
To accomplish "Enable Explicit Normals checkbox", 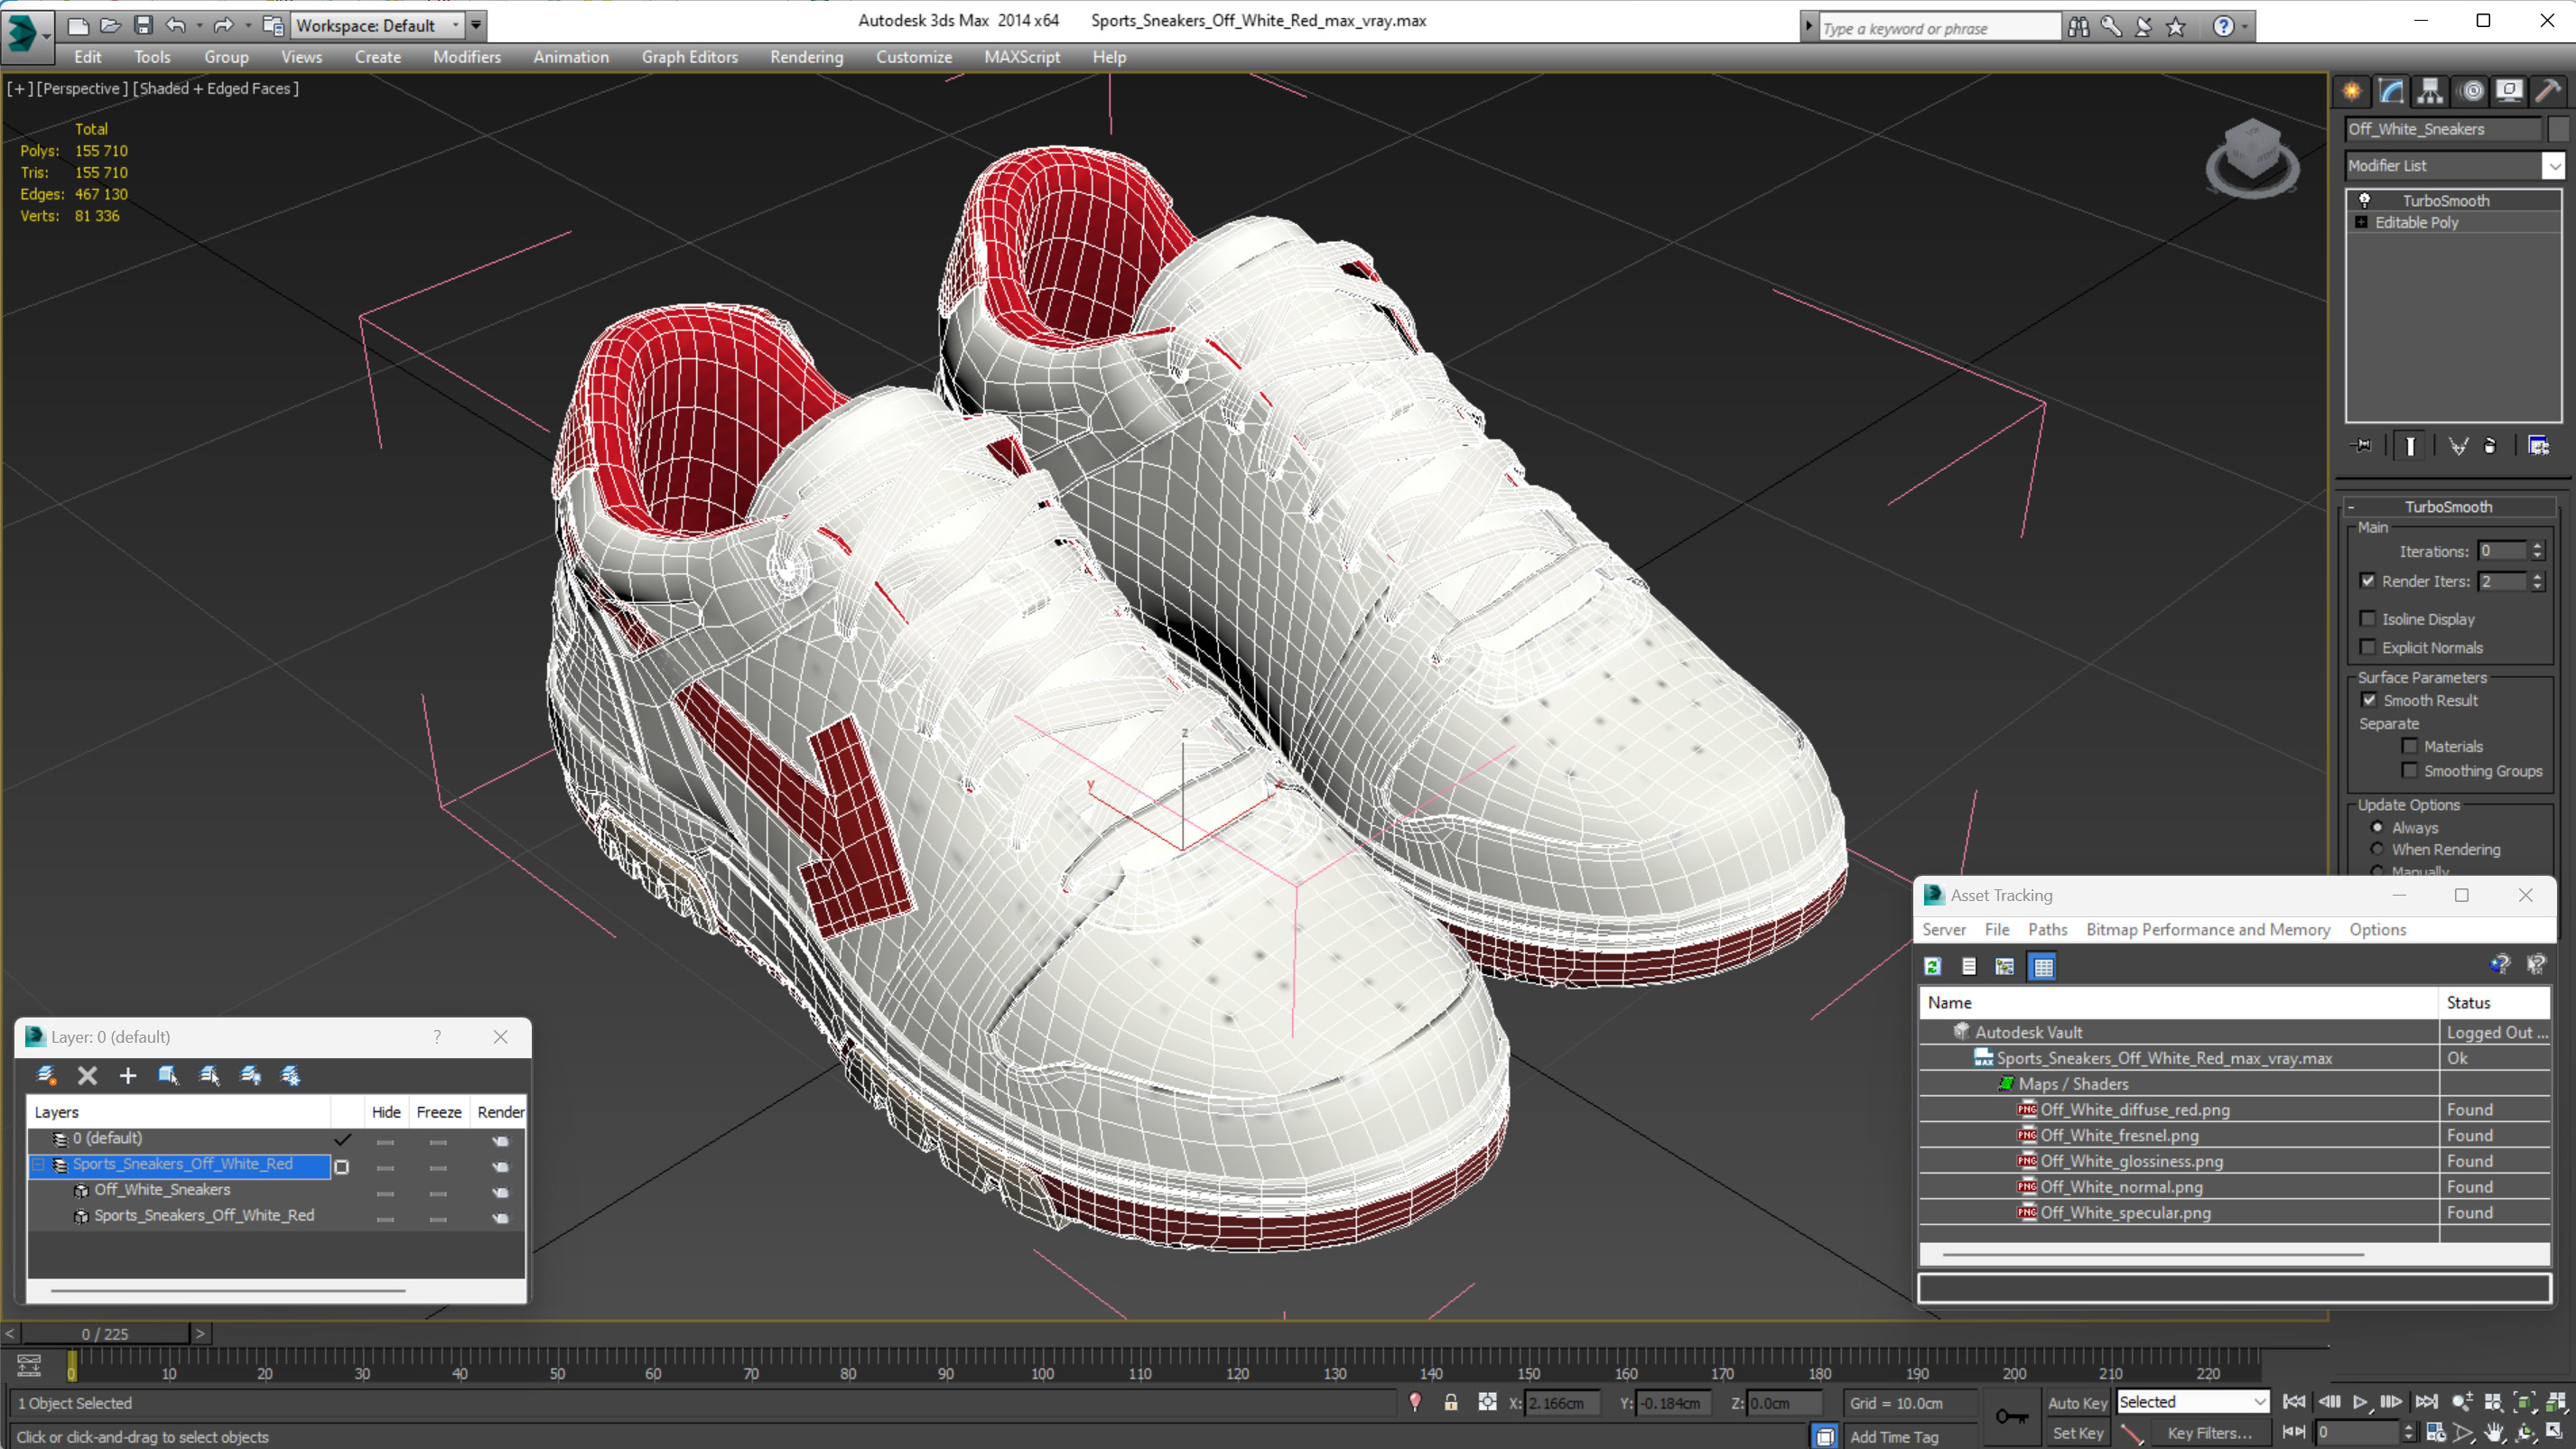I will (2368, 646).
